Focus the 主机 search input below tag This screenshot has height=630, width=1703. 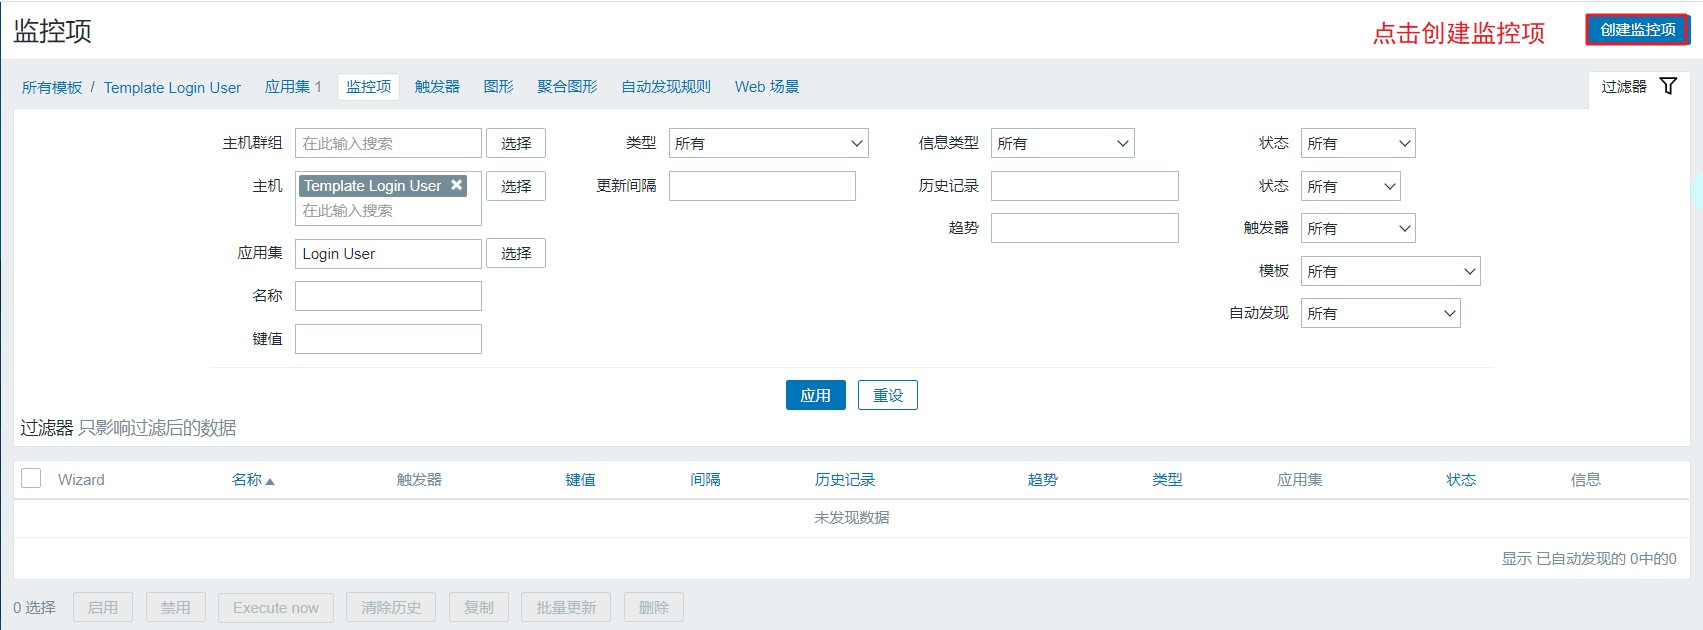[x=388, y=211]
